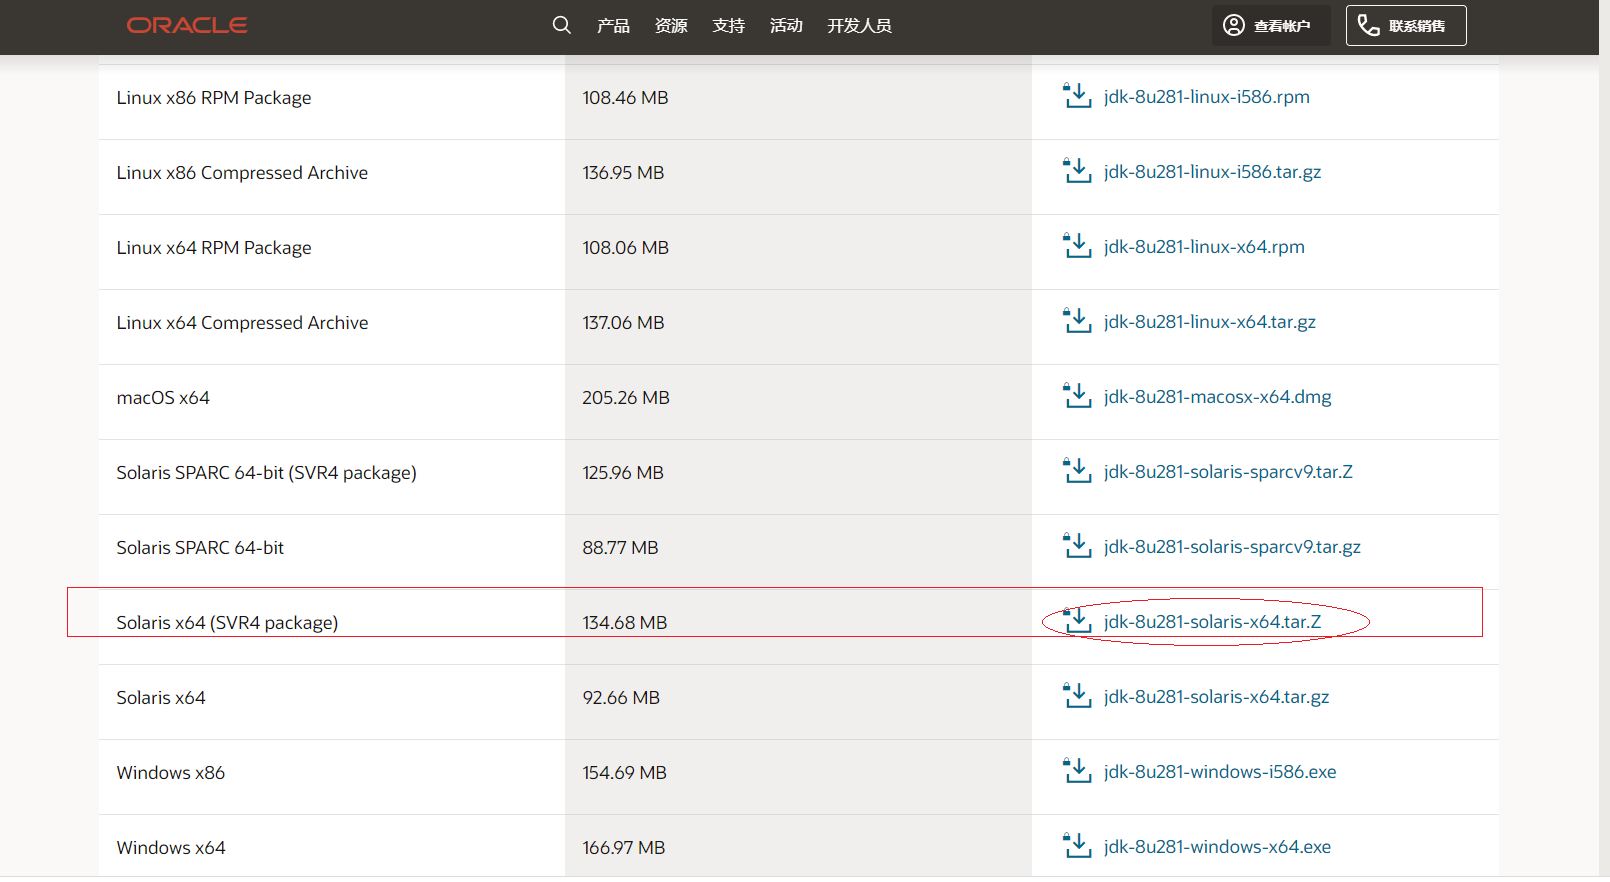This screenshot has height=882, width=1610.
Task: Open the 活动 menu
Action: 786,26
